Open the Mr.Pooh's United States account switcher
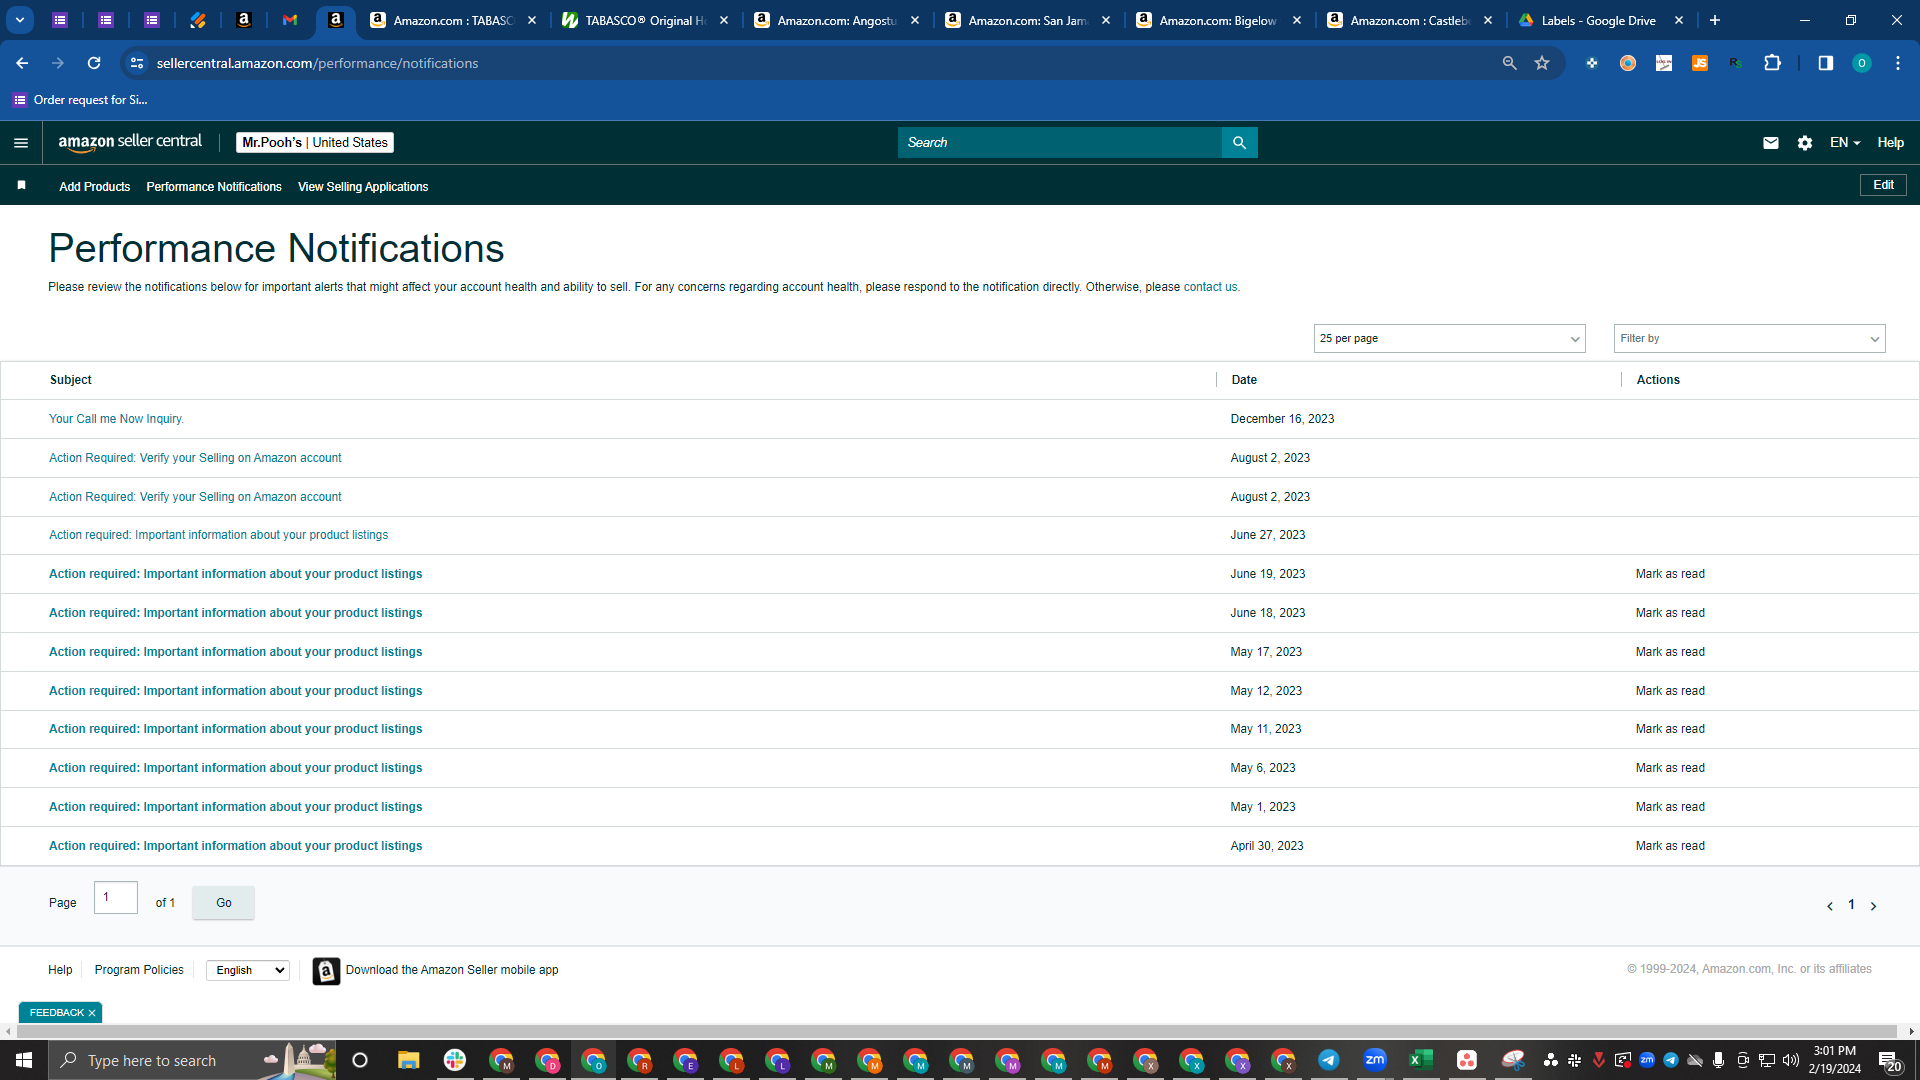The height and width of the screenshot is (1080, 1920). coord(315,143)
